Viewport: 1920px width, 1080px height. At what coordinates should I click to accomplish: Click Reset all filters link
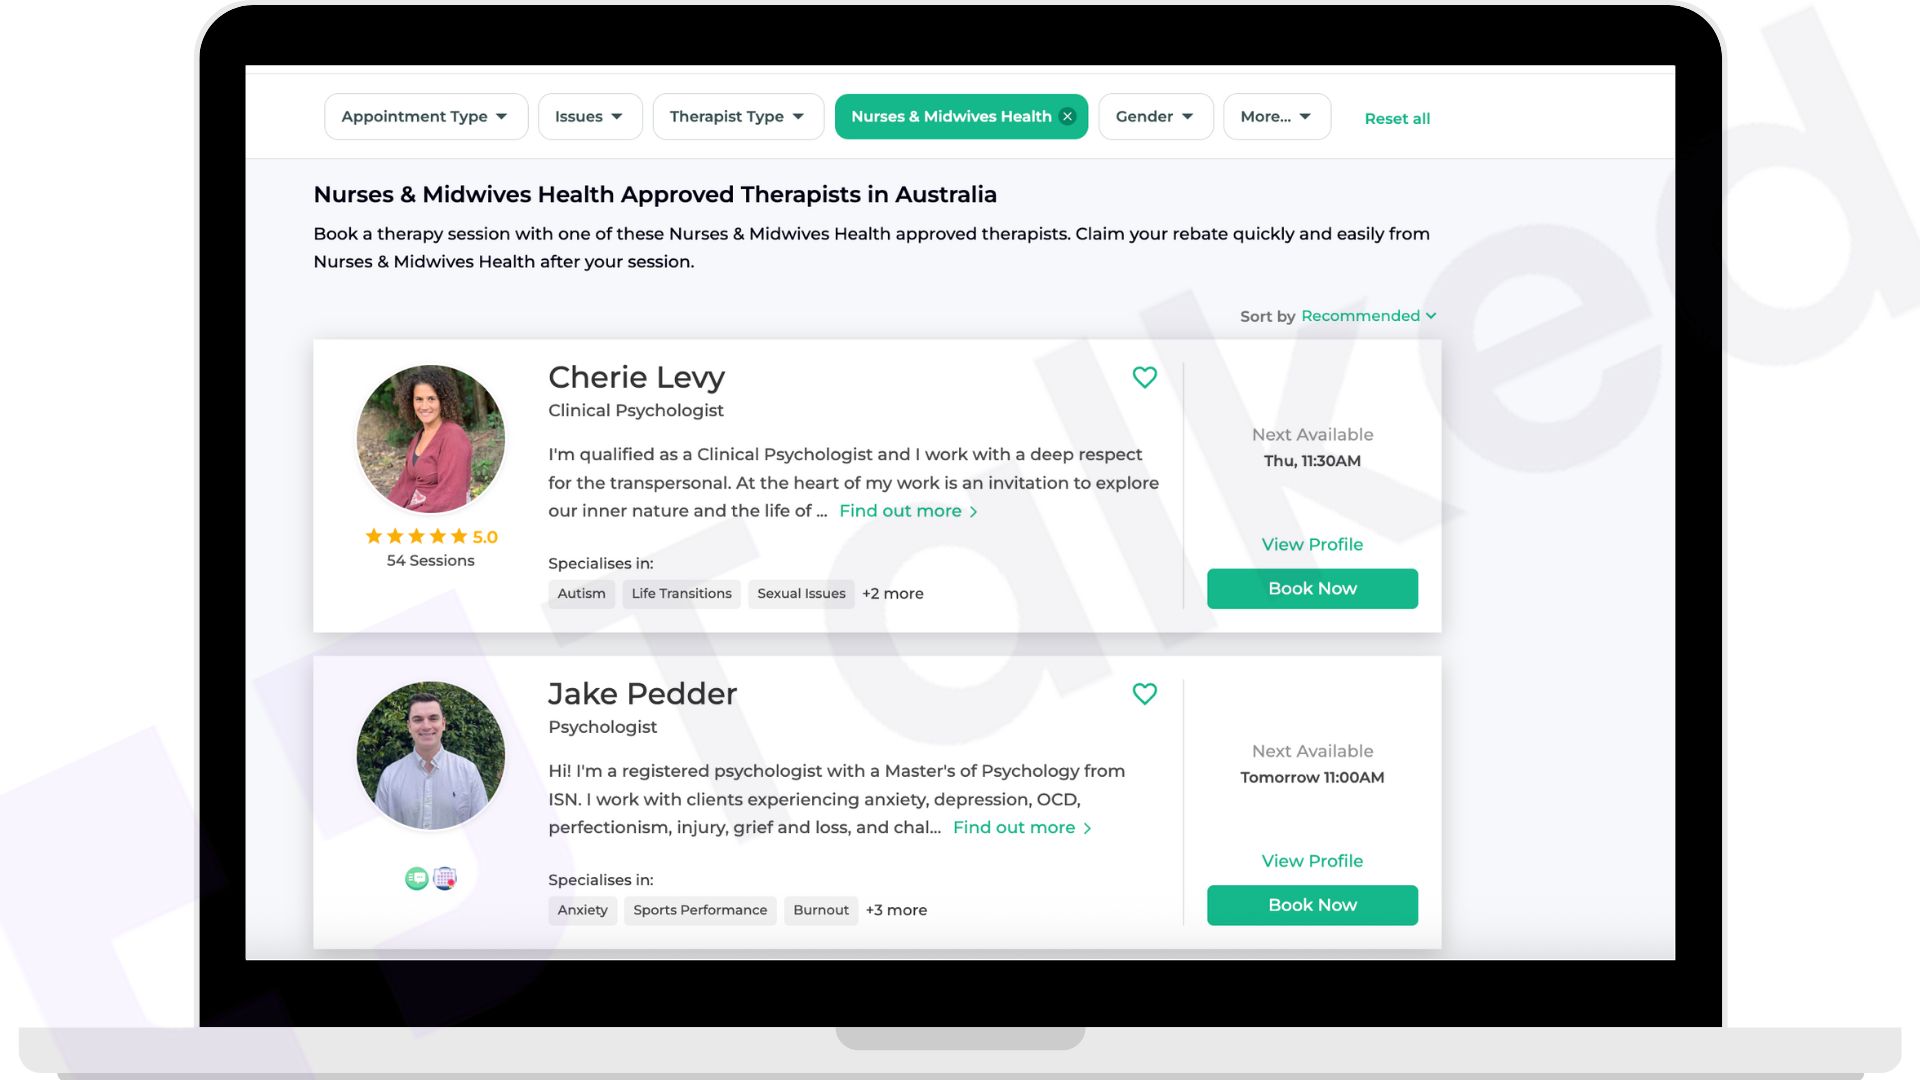pos(1397,119)
